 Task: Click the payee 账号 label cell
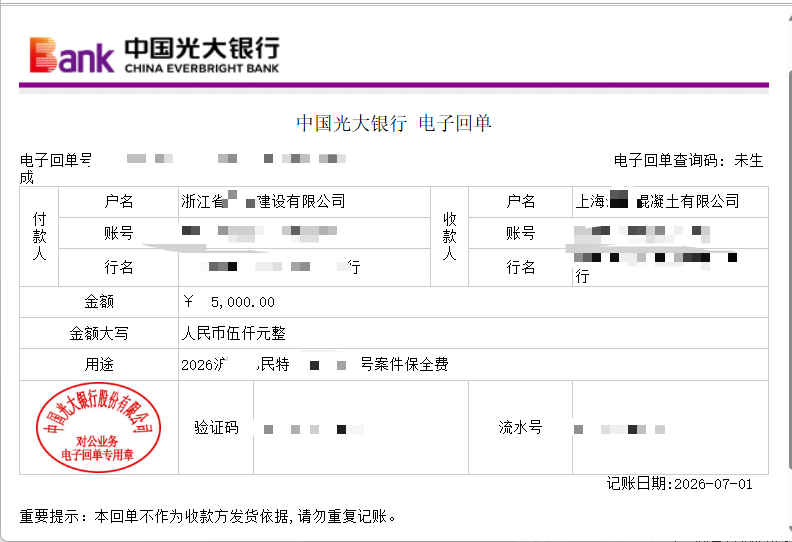coord(521,233)
